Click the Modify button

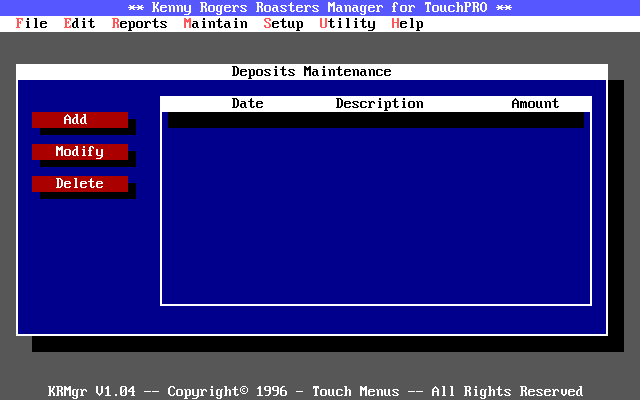click(x=80, y=152)
